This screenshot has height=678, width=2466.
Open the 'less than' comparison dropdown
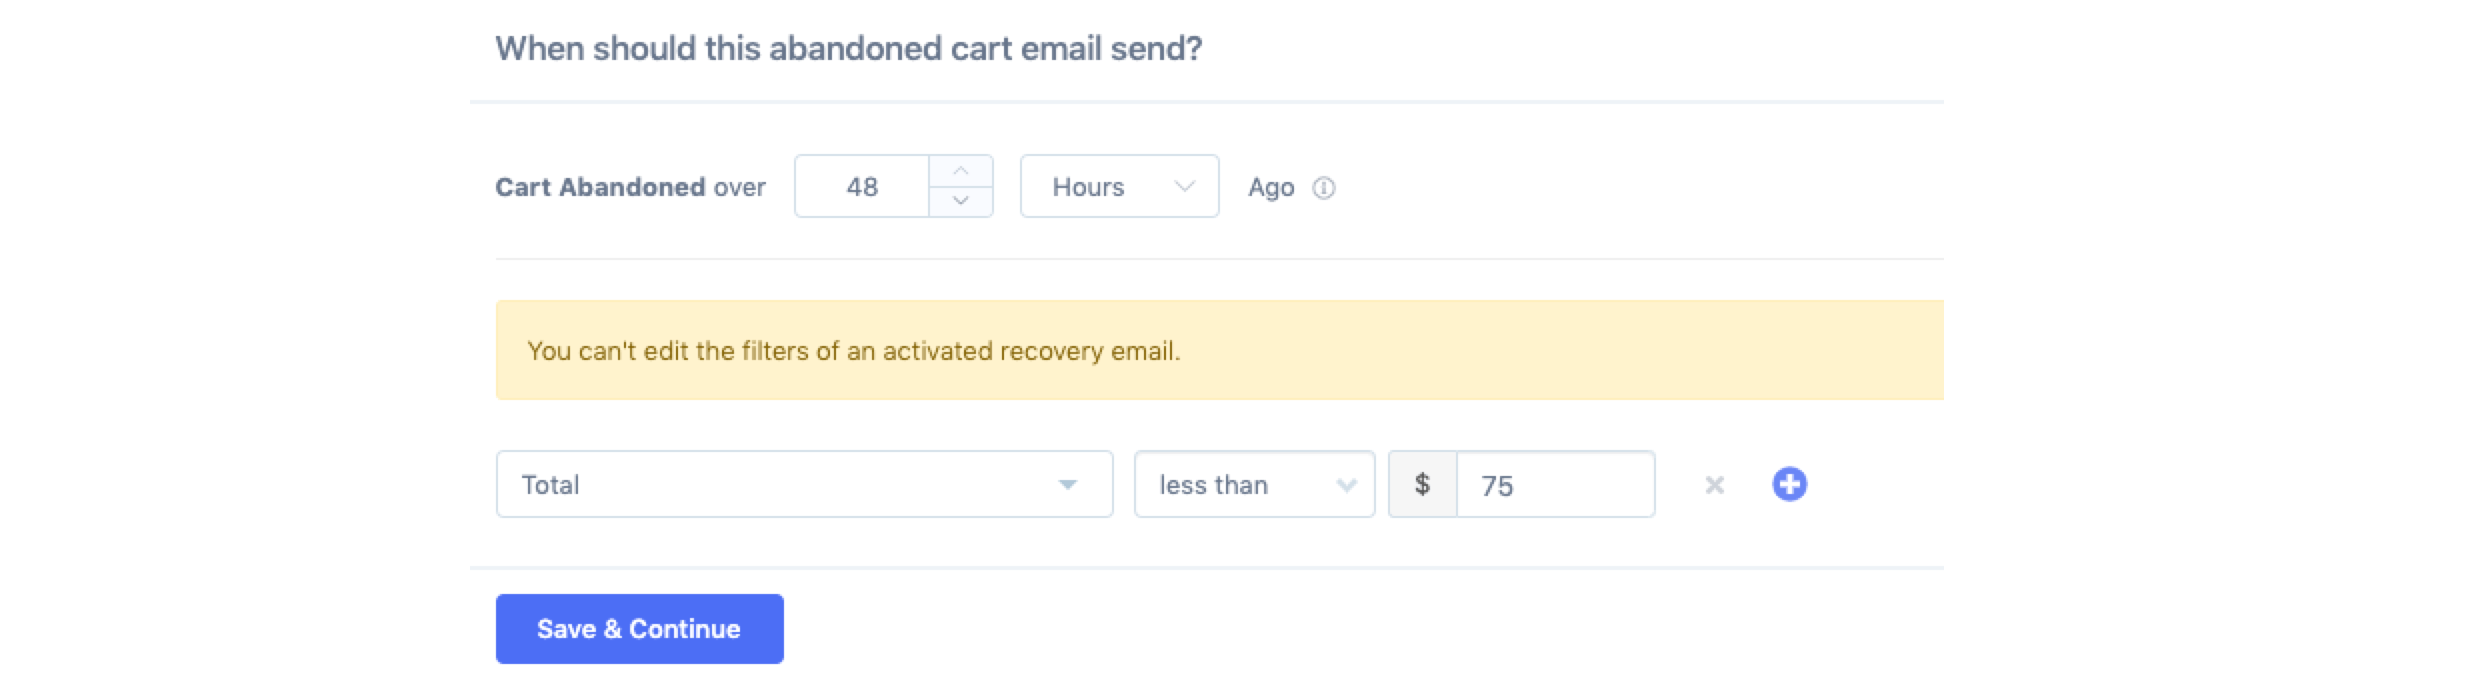(x=1253, y=485)
